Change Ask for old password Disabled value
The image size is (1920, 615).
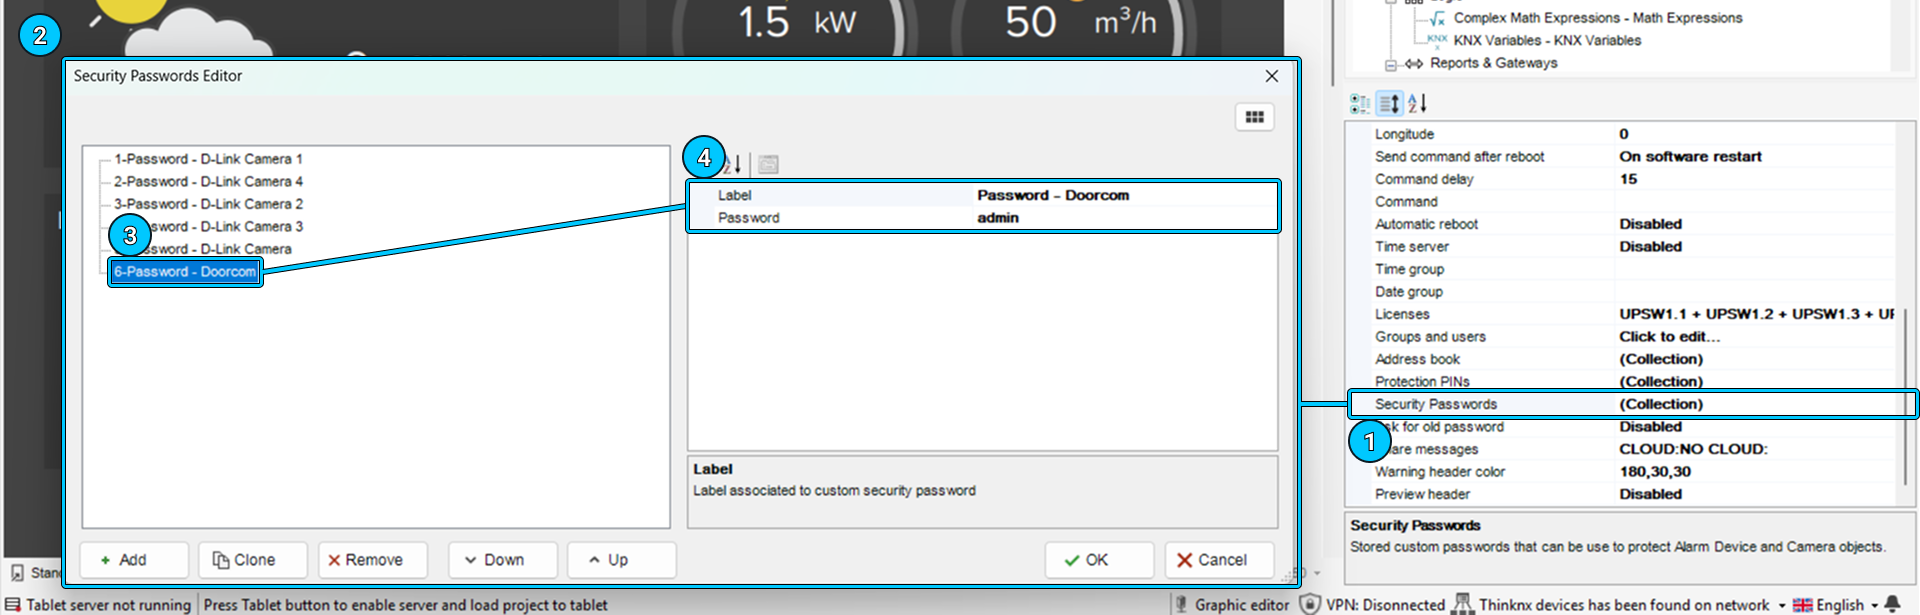[x=1650, y=427]
